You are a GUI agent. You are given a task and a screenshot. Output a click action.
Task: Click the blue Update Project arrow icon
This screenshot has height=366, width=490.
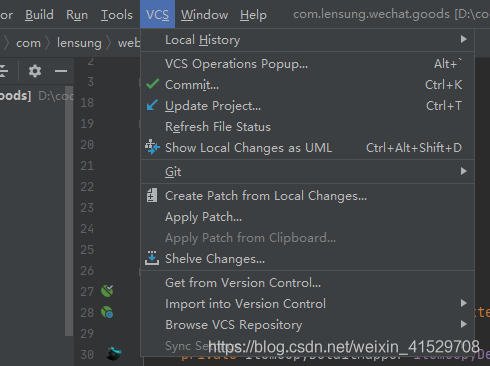tap(152, 105)
